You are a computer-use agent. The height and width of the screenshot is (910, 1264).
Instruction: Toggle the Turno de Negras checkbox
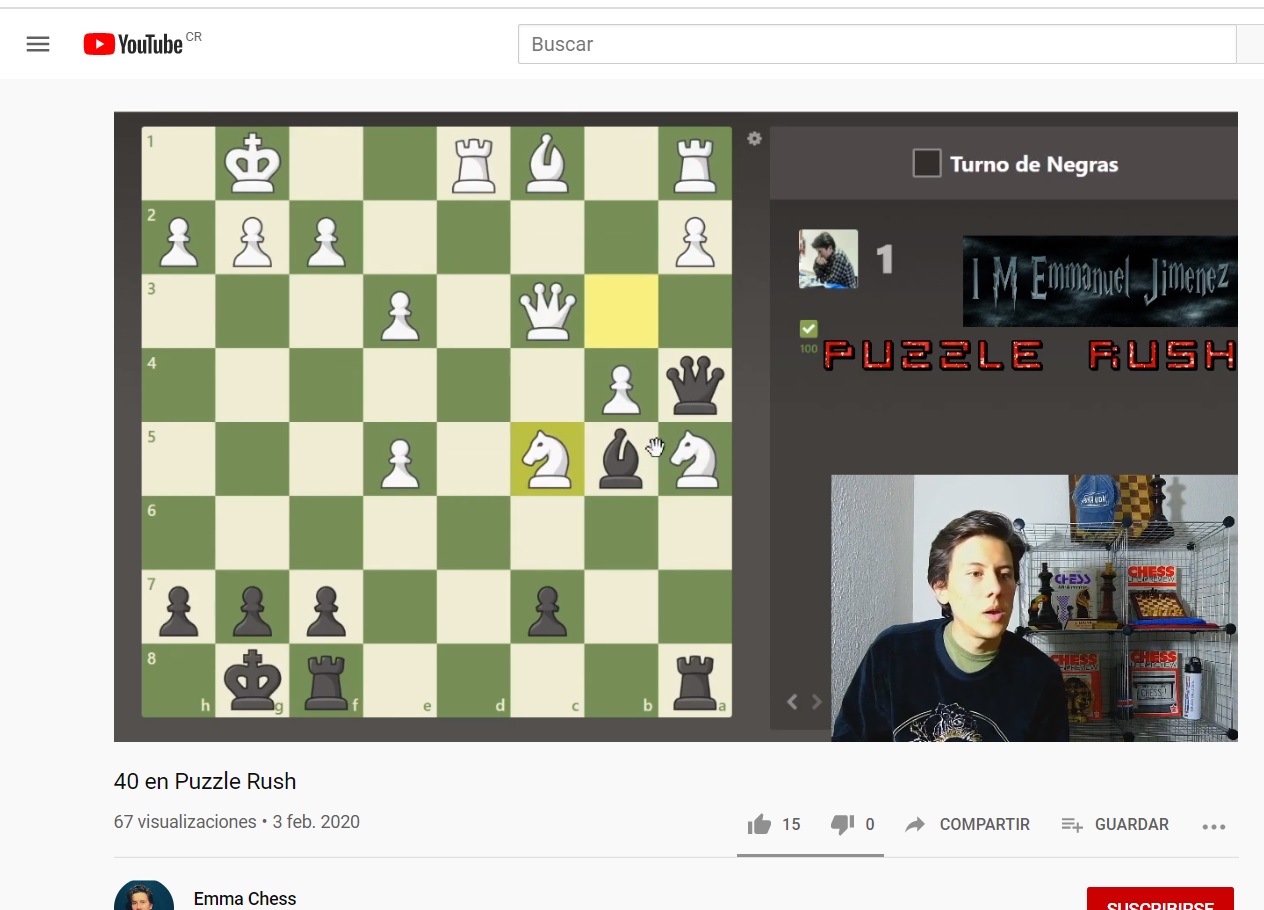point(927,163)
